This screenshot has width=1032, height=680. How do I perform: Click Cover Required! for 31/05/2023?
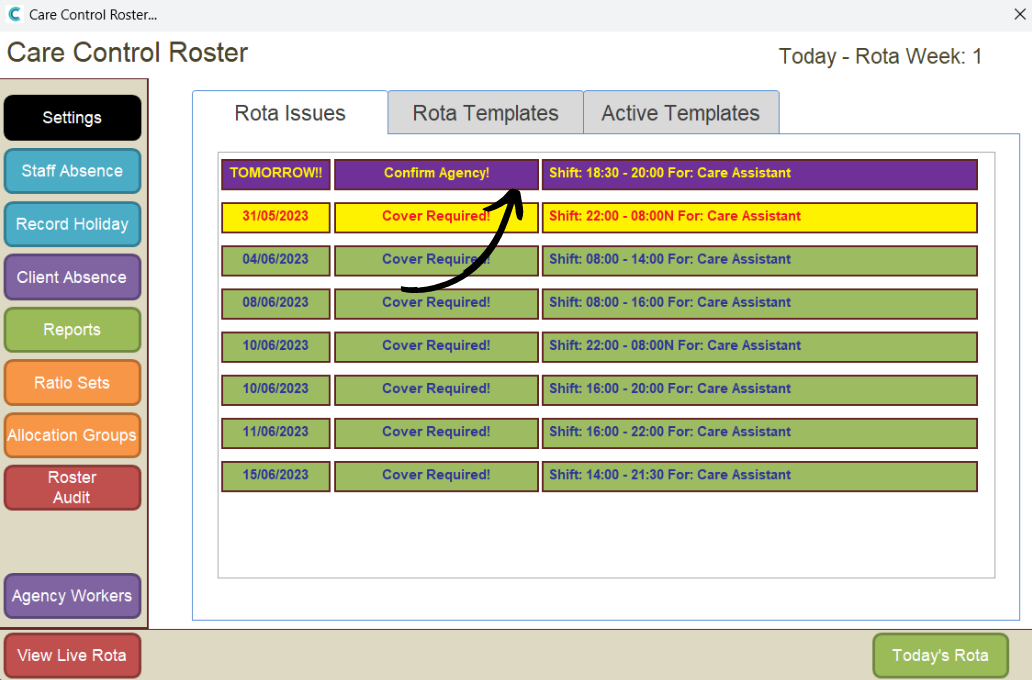coord(436,217)
